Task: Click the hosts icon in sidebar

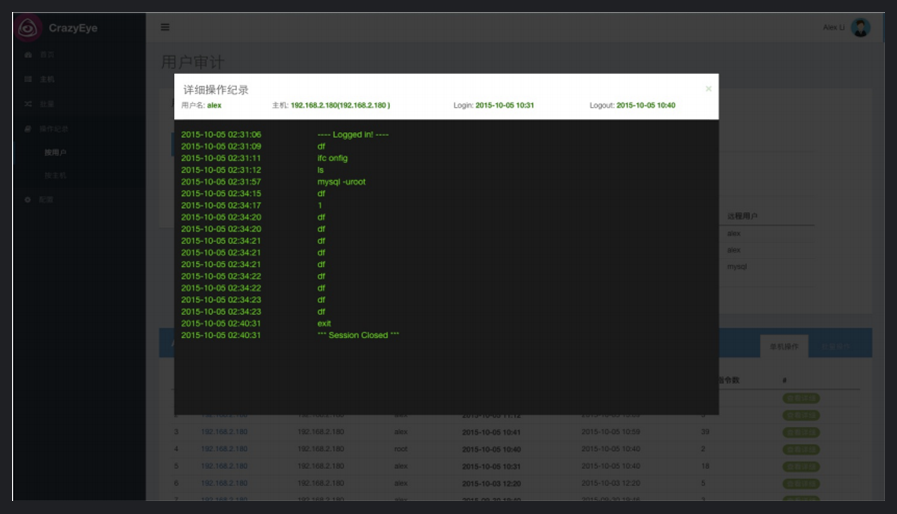Action: (28, 78)
